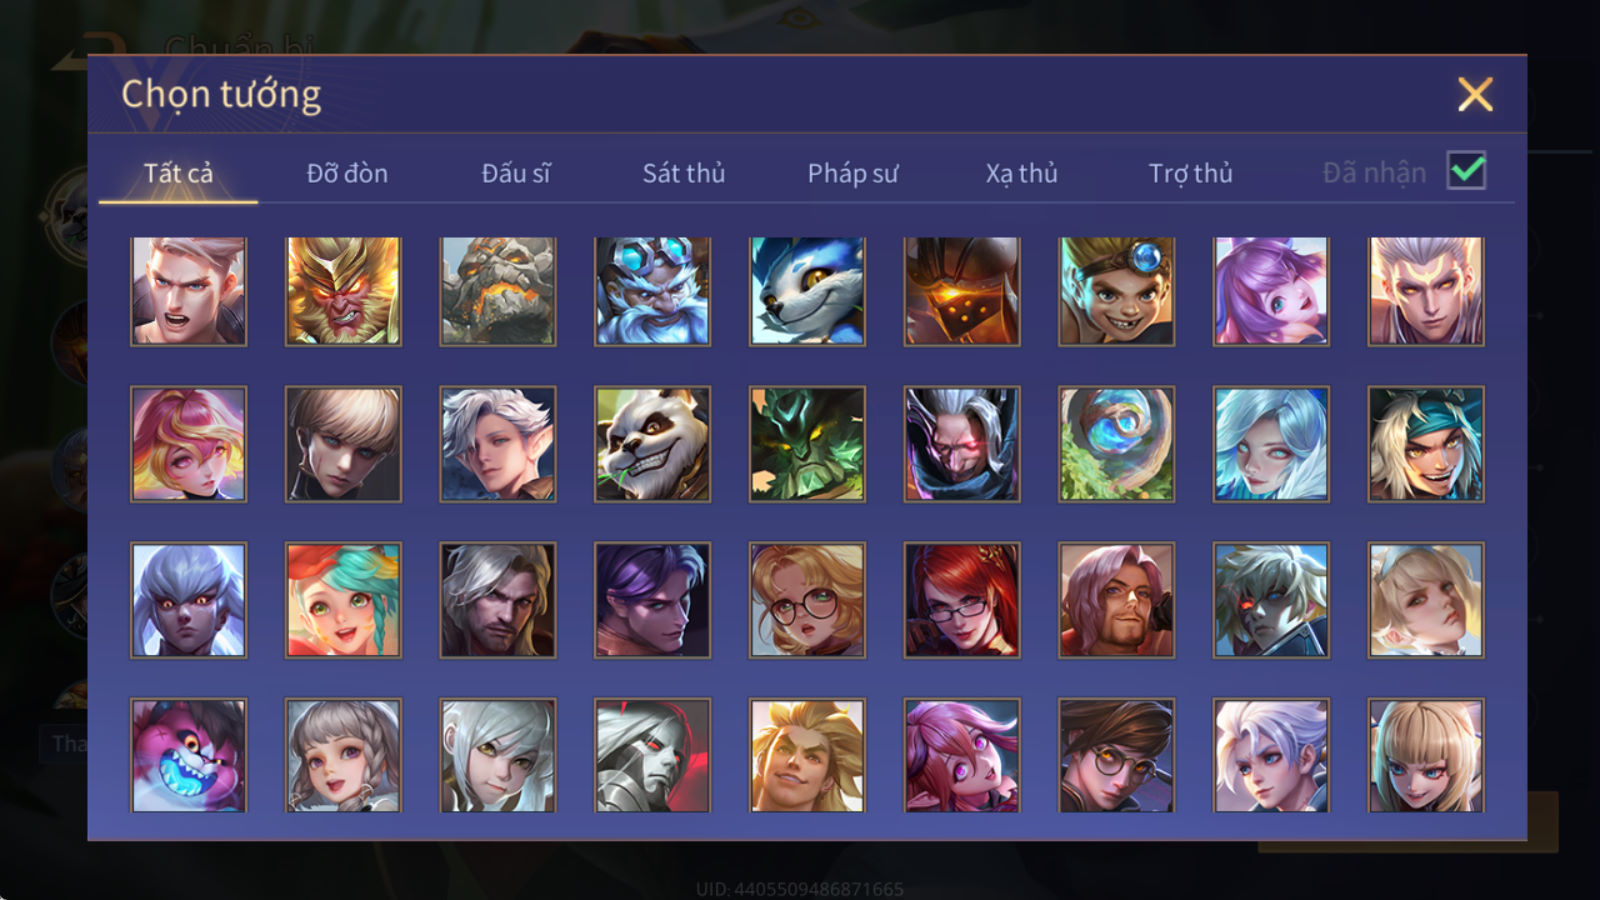The image size is (1600, 900).
Task: Pick the blue fox hero portrait
Action: [807, 291]
